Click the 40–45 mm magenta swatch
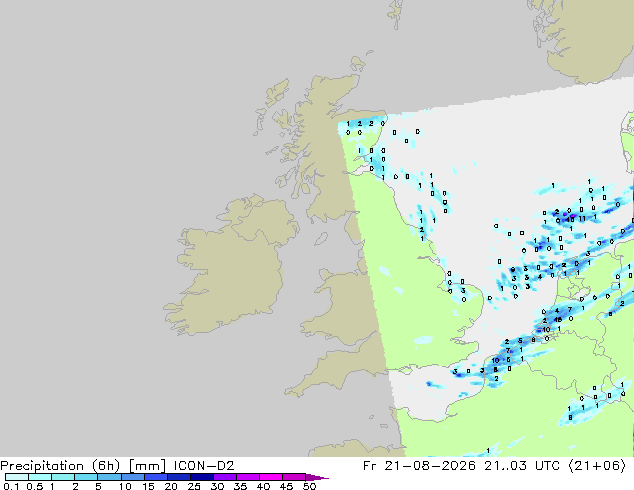 [x=271, y=477]
